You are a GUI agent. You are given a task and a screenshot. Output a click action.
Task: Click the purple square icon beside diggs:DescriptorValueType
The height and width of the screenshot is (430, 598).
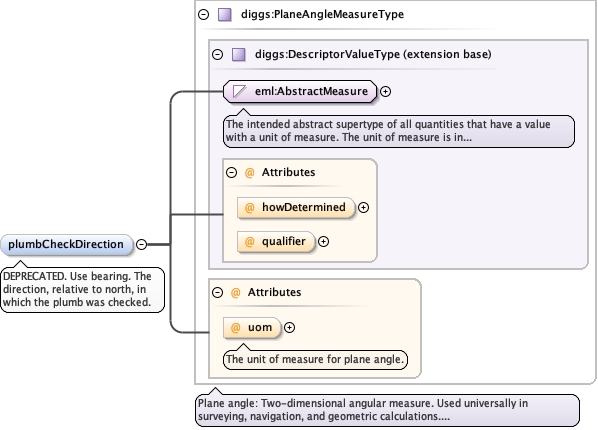tap(239, 54)
